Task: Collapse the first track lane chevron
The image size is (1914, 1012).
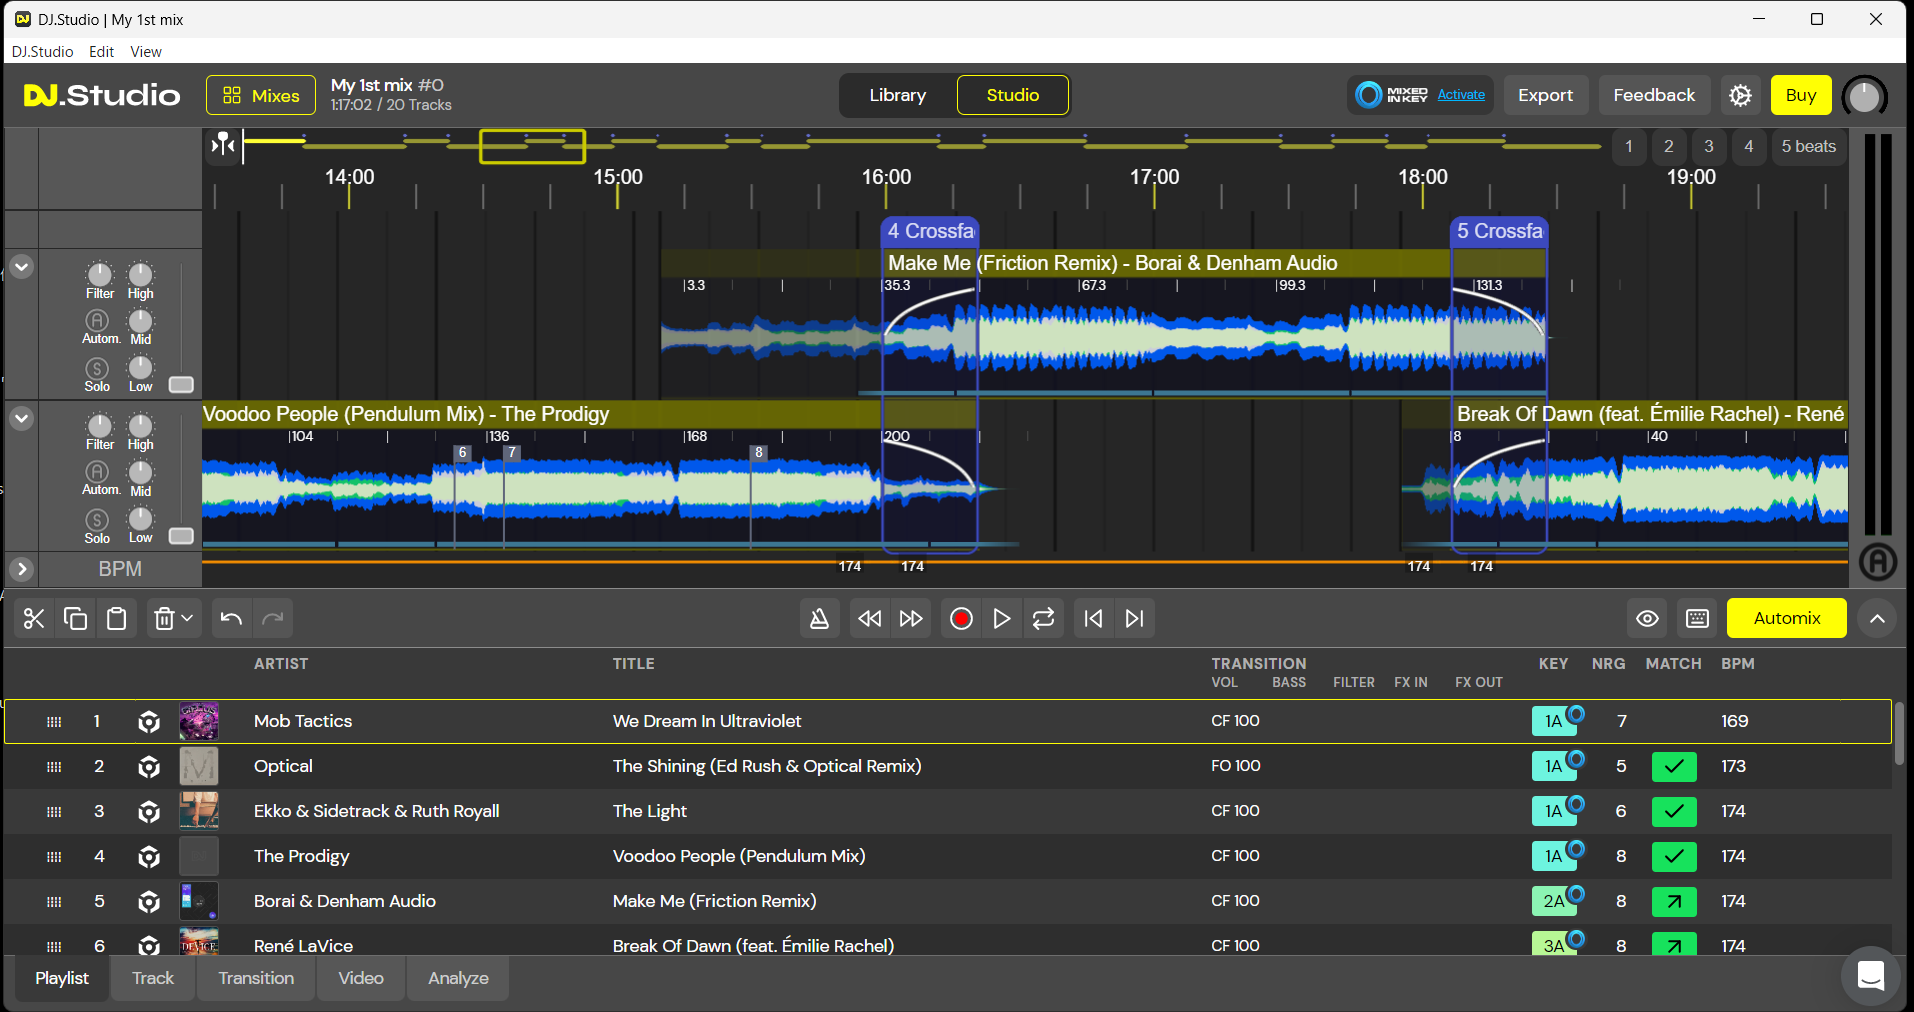Action: point(22,267)
